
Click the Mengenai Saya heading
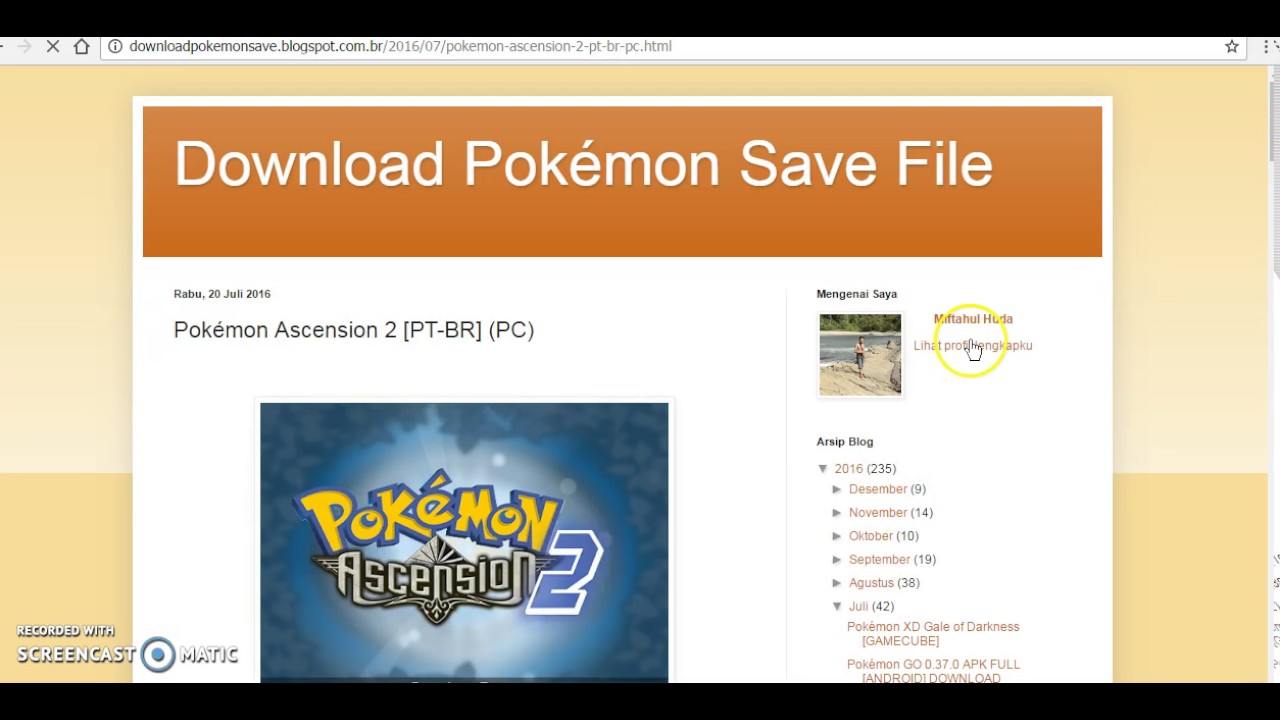[857, 294]
